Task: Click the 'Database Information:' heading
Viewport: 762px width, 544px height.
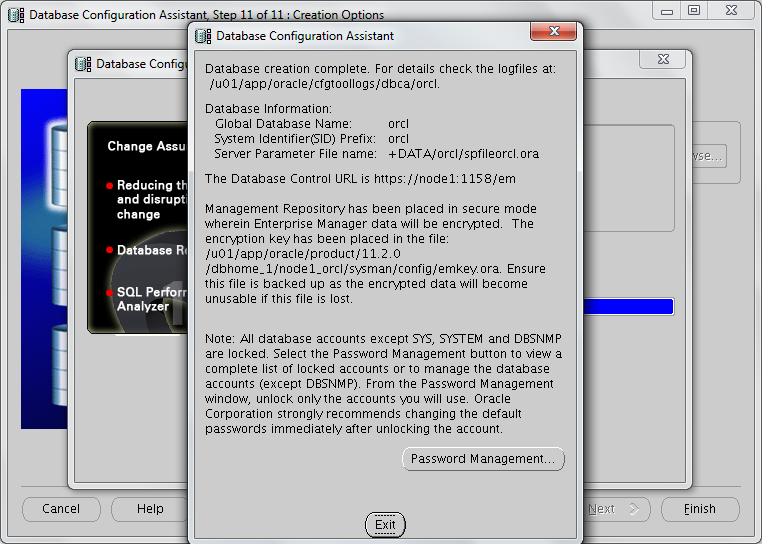Action: pos(268,109)
